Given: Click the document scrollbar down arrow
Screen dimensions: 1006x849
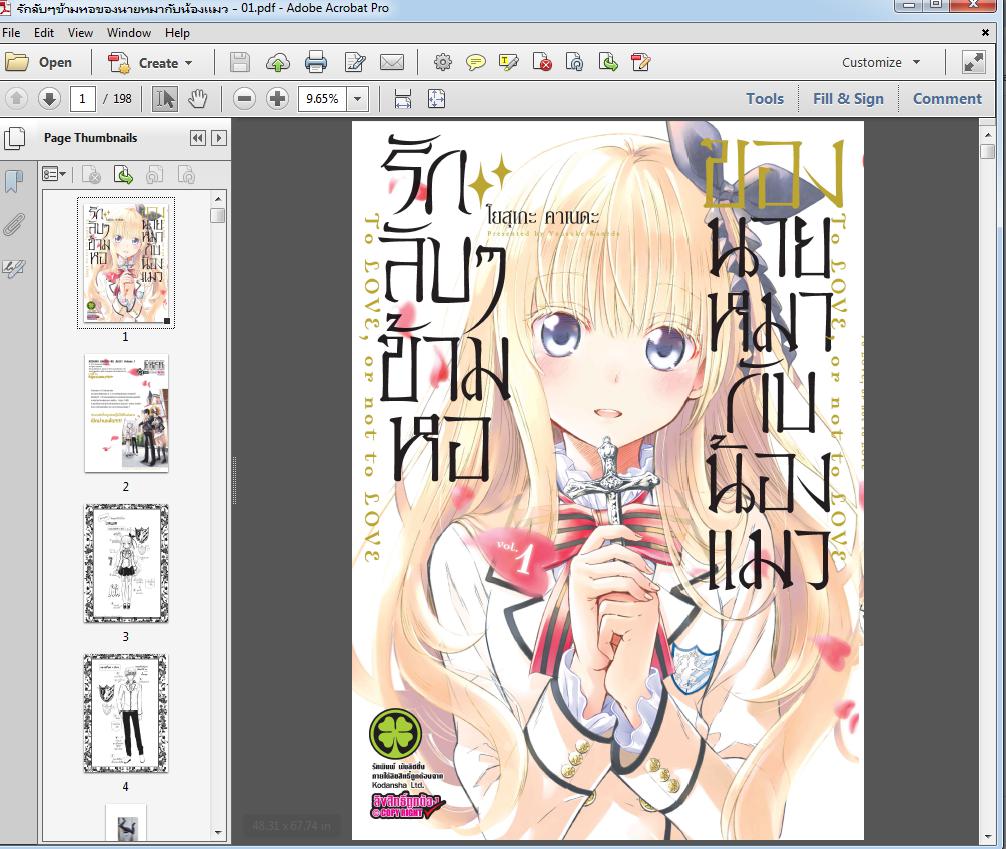Looking at the screenshot, I should click(987, 837).
